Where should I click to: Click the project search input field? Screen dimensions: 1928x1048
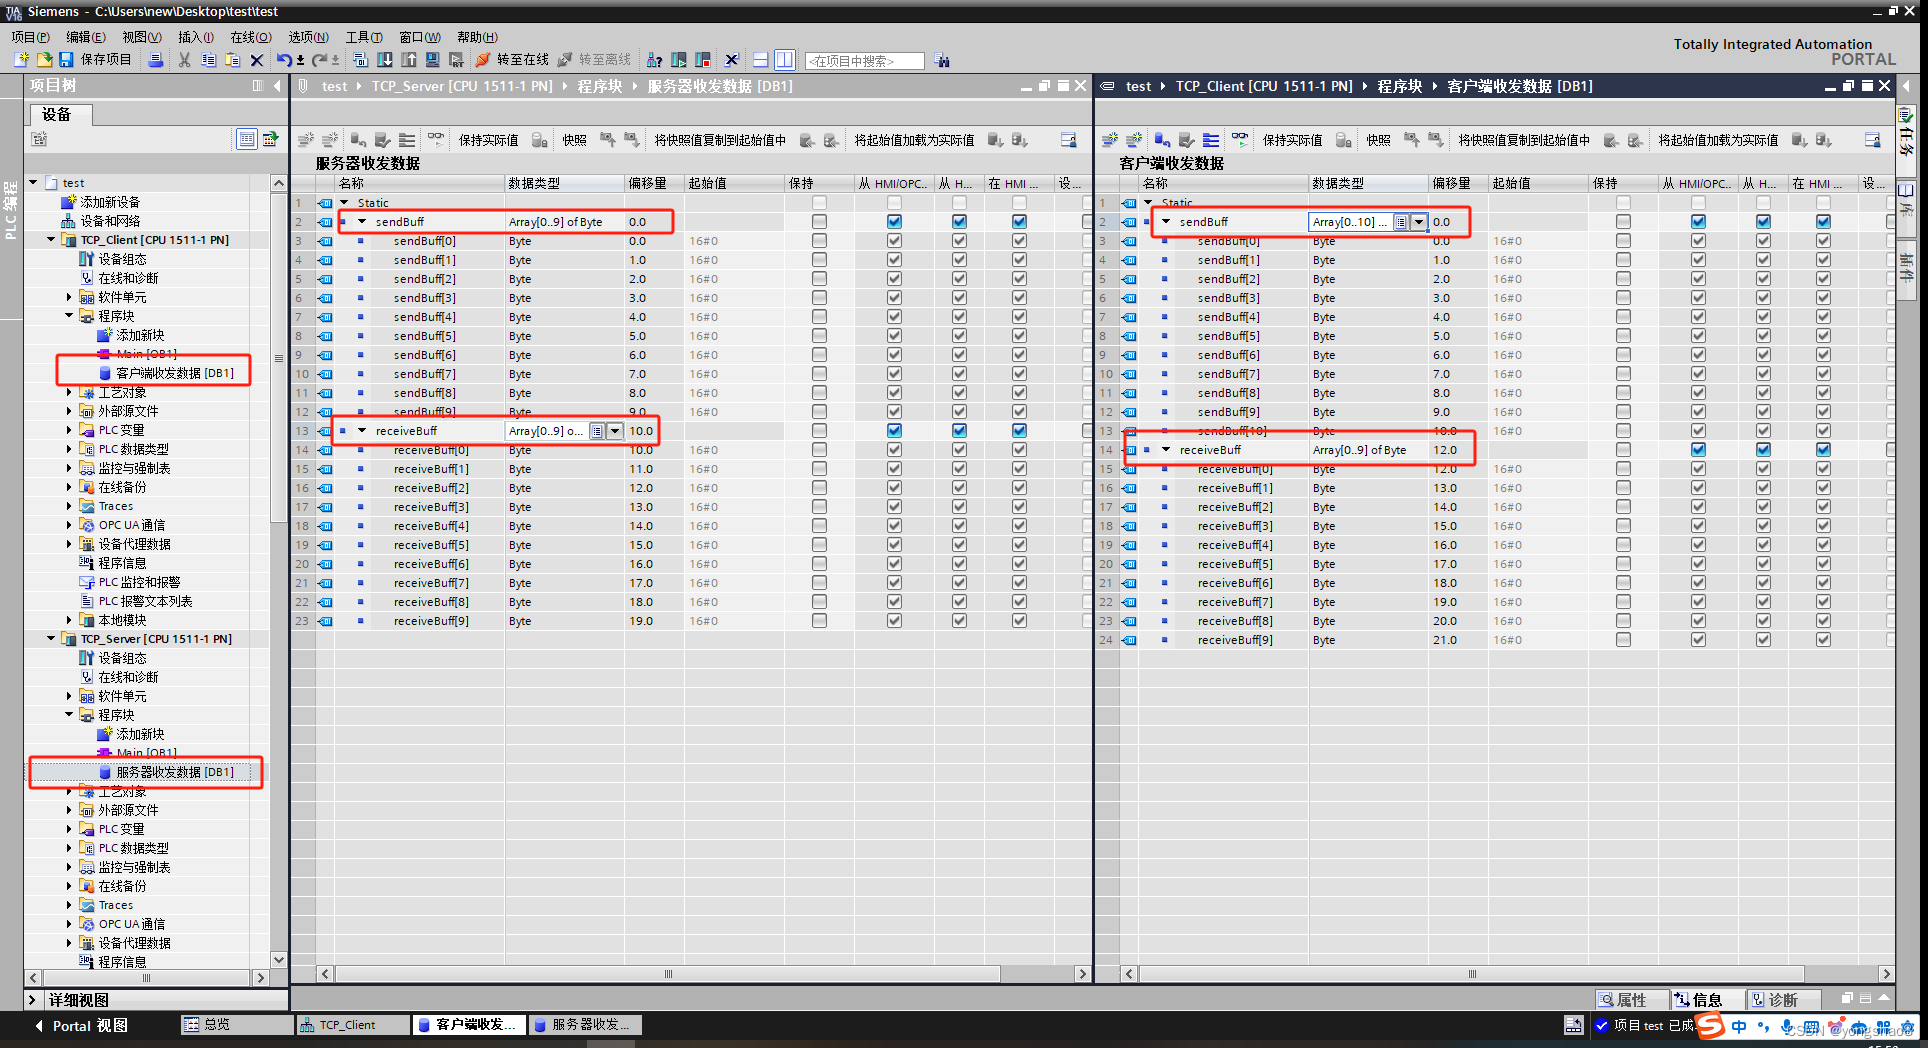[x=864, y=61]
